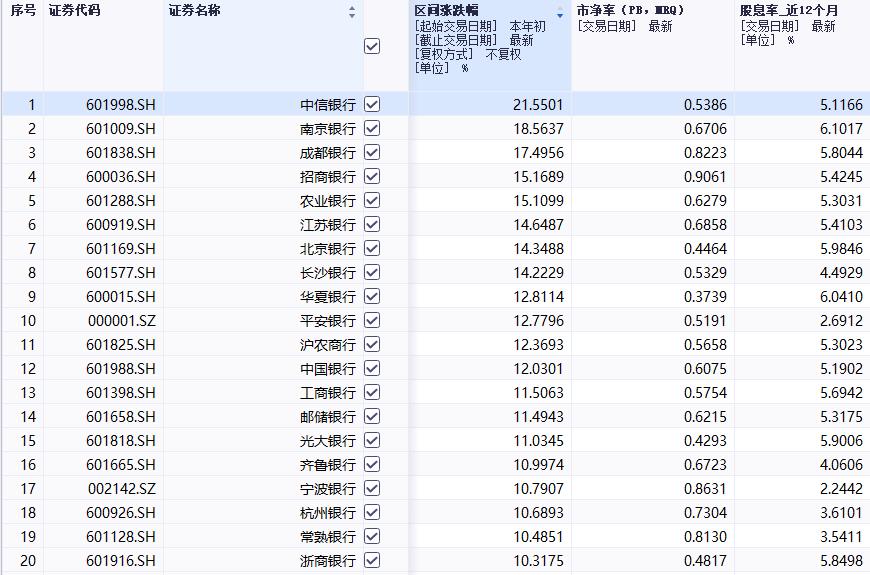870x575 pixels.
Task: Select security code 000001.SZ
Action: click(122, 320)
